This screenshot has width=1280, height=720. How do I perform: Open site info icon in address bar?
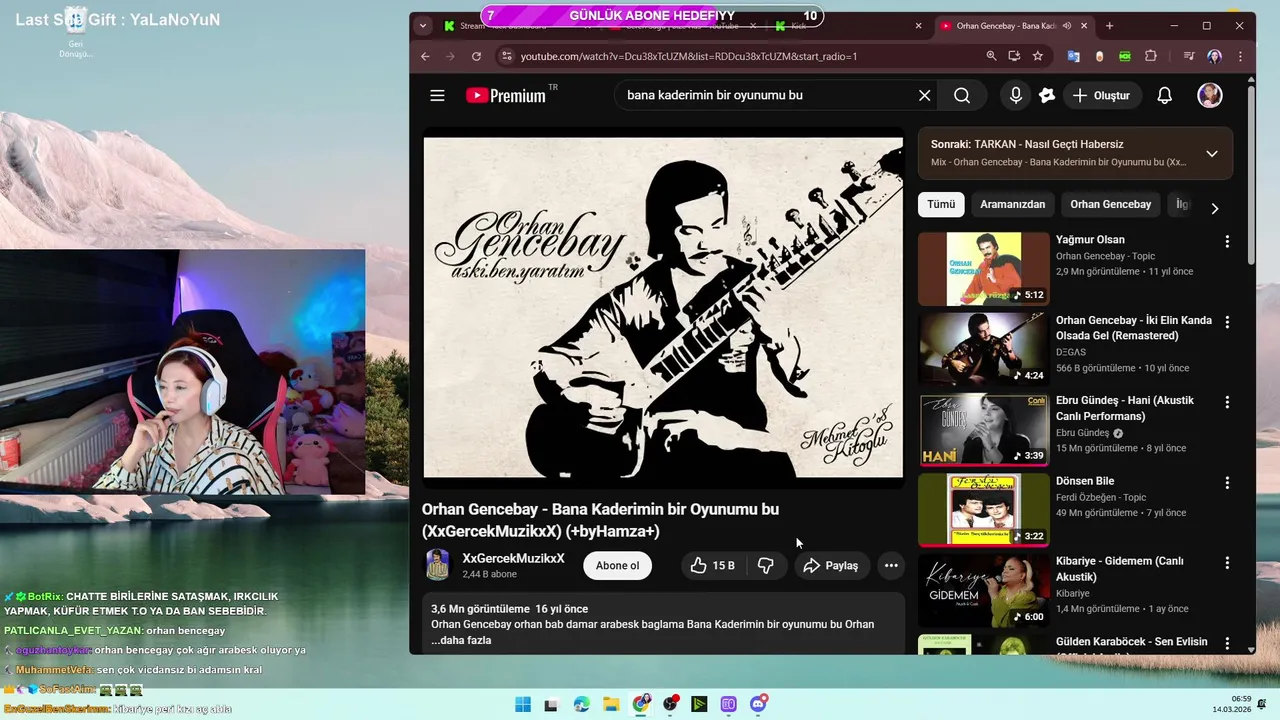(x=505, y=56)
